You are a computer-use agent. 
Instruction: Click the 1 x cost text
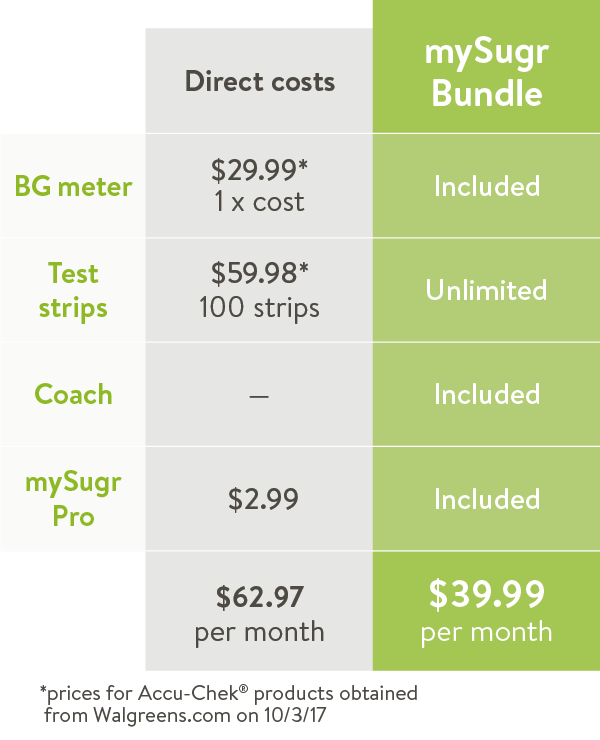pyautogui.click(x=259, y=202)
